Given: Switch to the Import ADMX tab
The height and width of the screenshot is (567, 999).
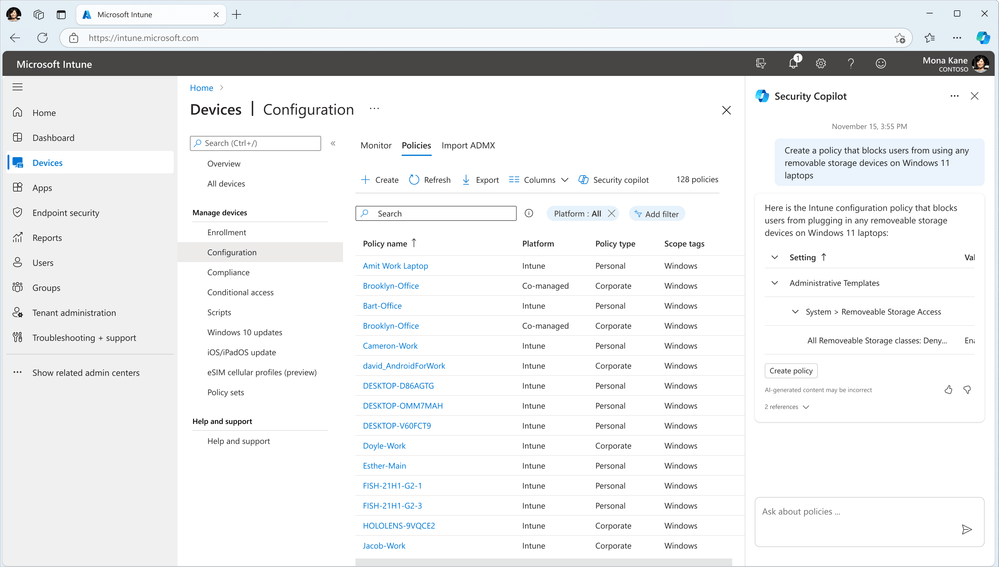Looking at the screenshot, I should click(x=468, y=146).
